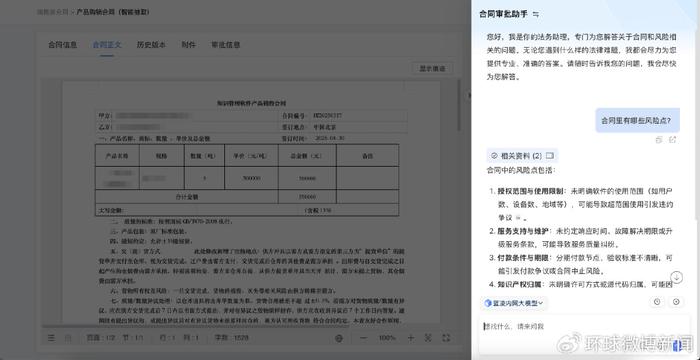
Task: Click the scroll-to-bottom arrow icon in chat
Action: 677,277
